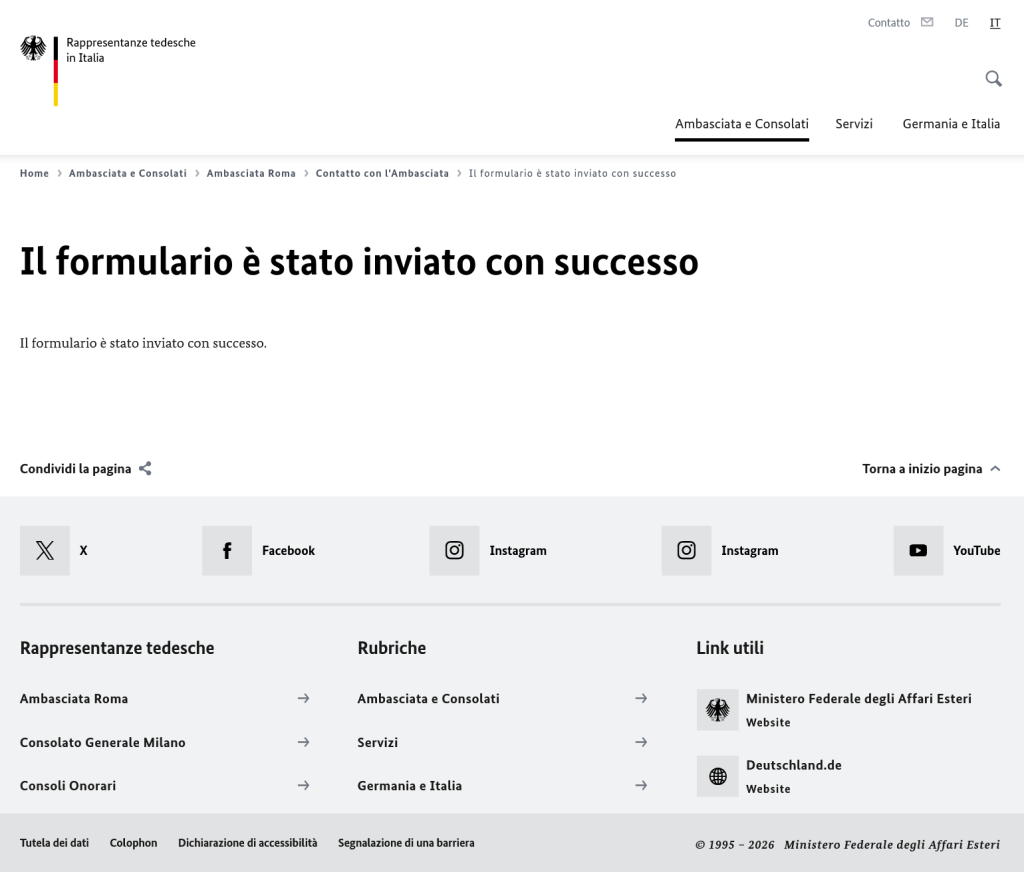Open Dichiarazione di accessibilità footer link

coord(247,843)
